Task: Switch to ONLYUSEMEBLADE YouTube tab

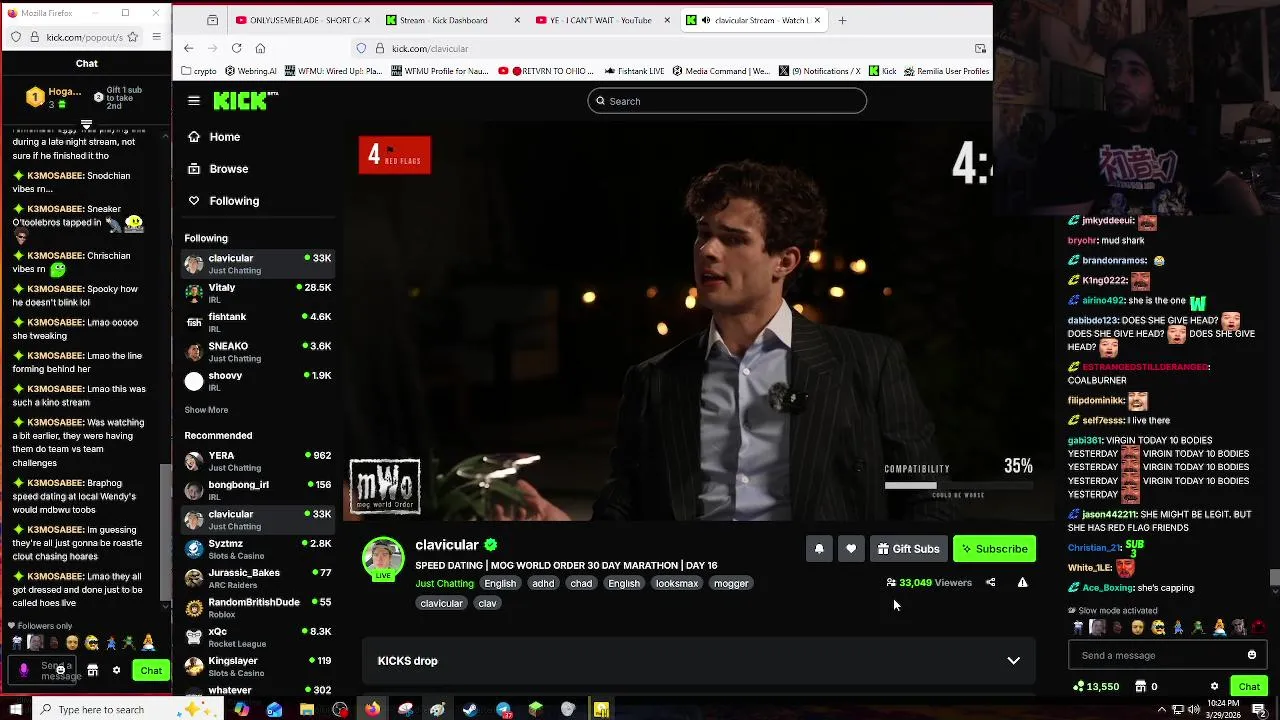Action: [301, 20]
